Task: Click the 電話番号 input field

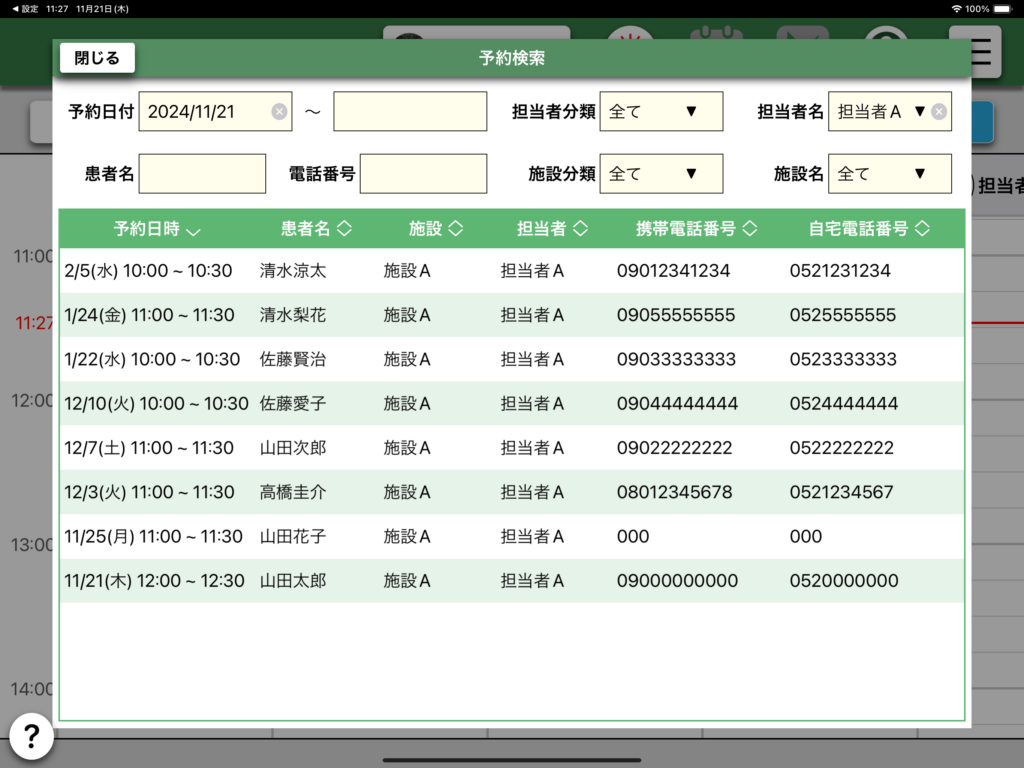Action: coord(423,174)
